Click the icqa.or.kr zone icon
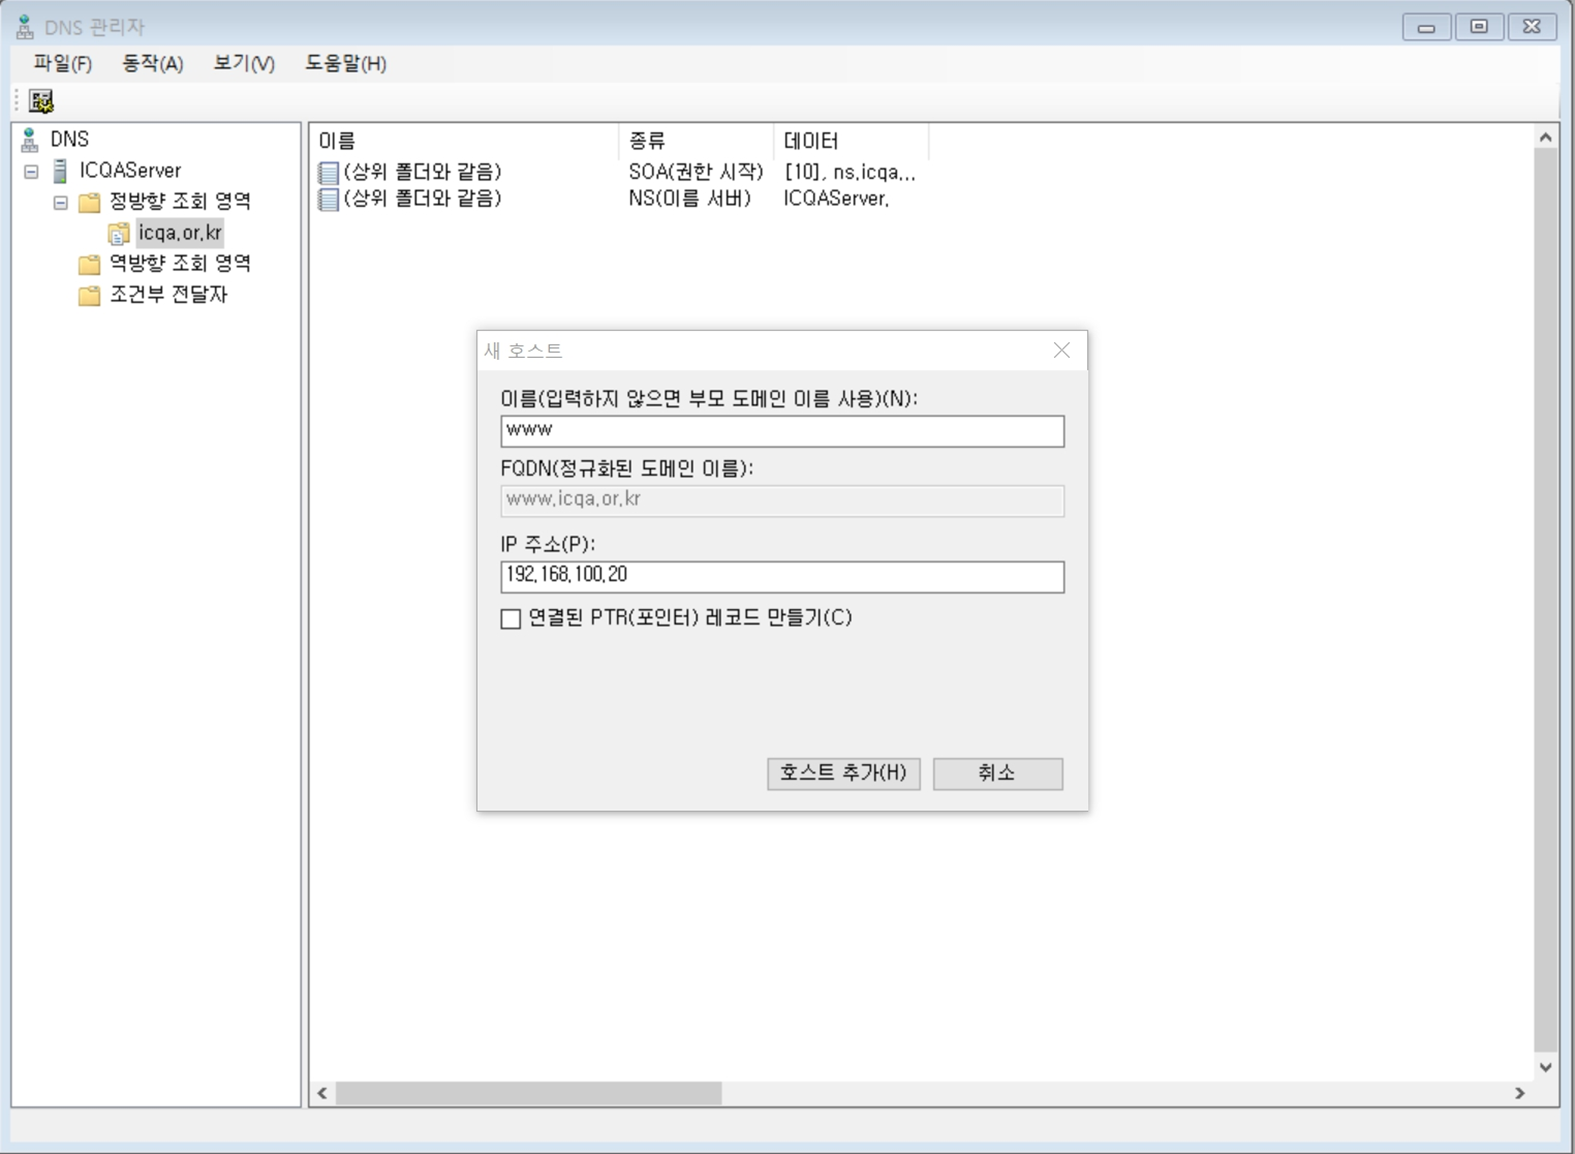 pyautogui.click(x=119, y=233)
